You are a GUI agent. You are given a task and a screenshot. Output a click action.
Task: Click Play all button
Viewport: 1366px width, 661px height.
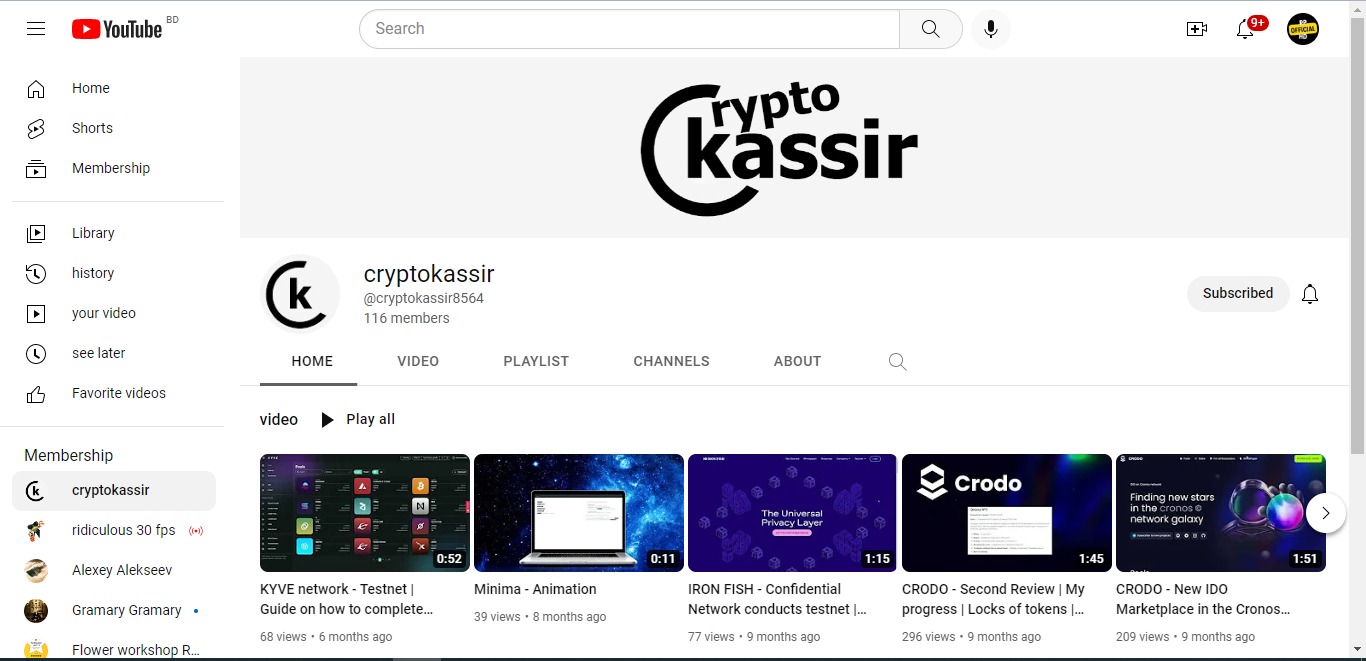tap(357, 419)
